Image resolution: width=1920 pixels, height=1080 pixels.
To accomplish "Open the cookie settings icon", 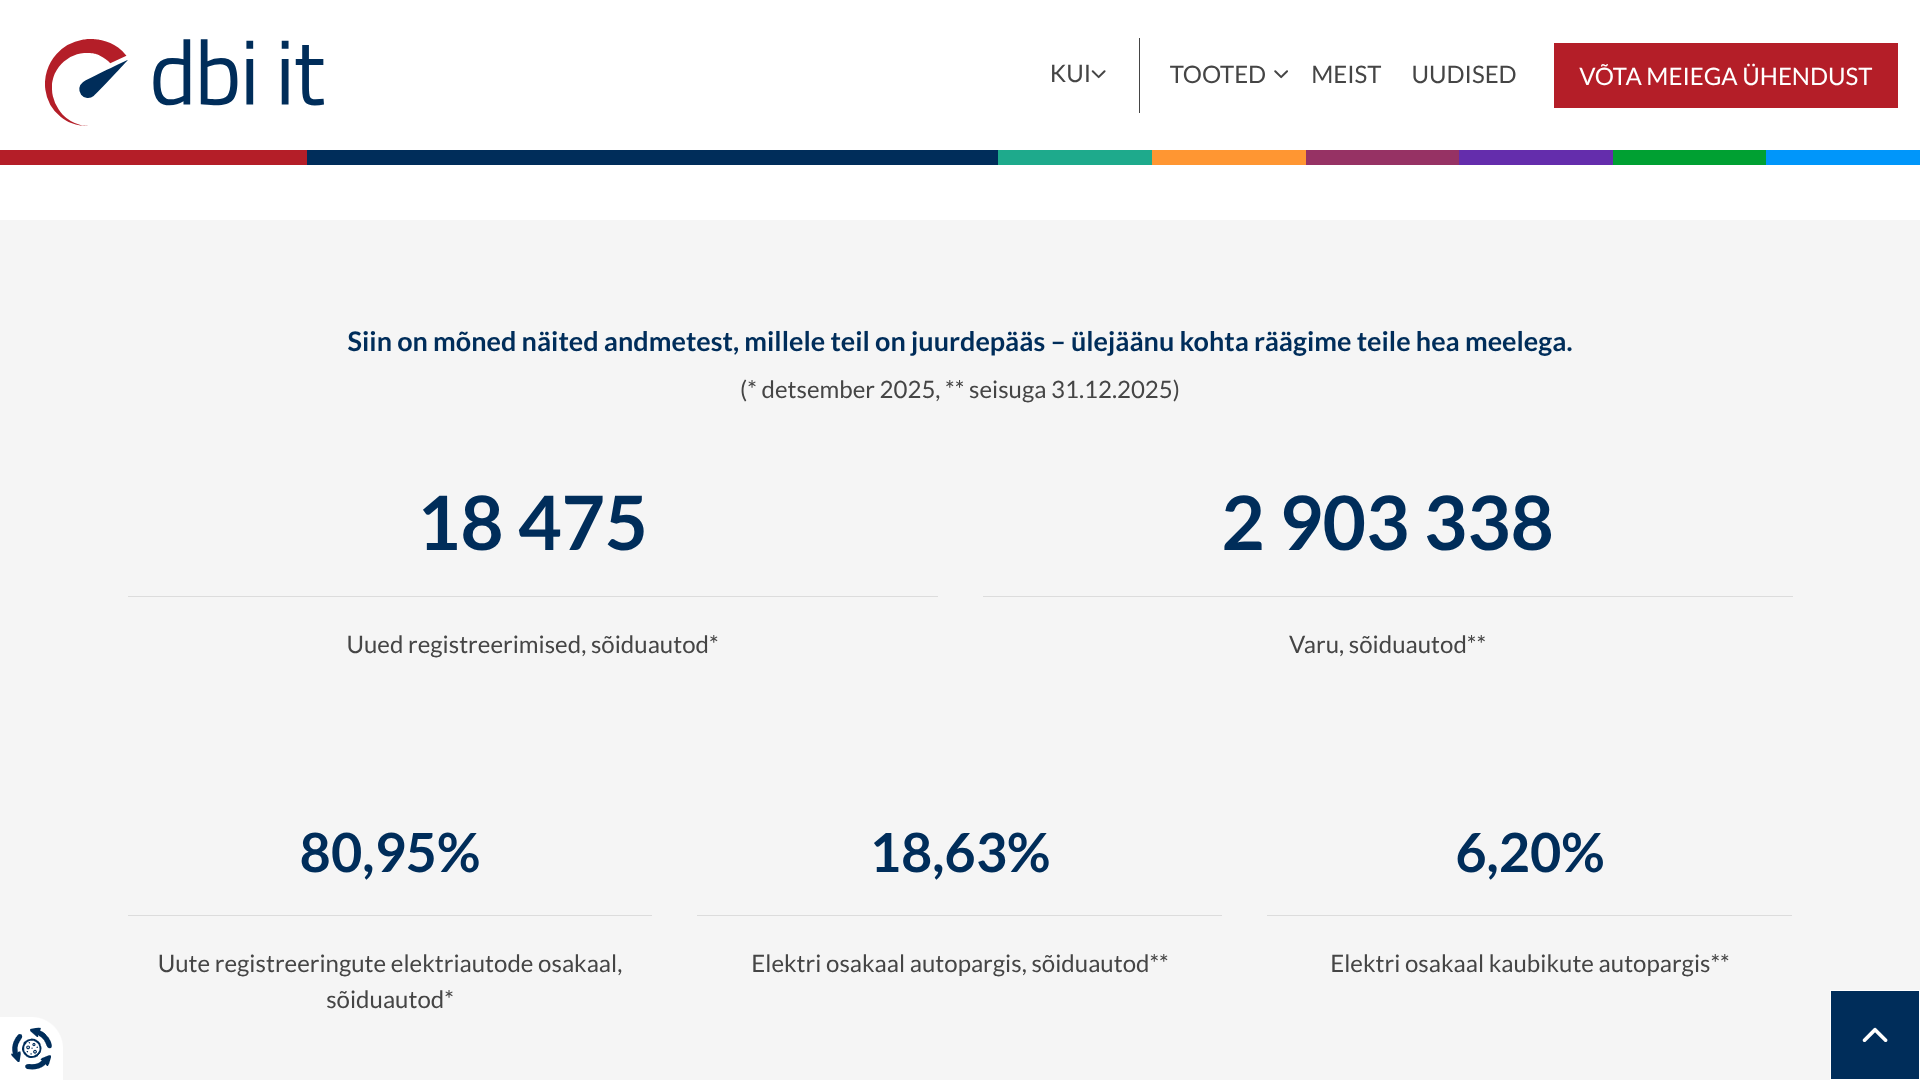I will [31, 1048].
